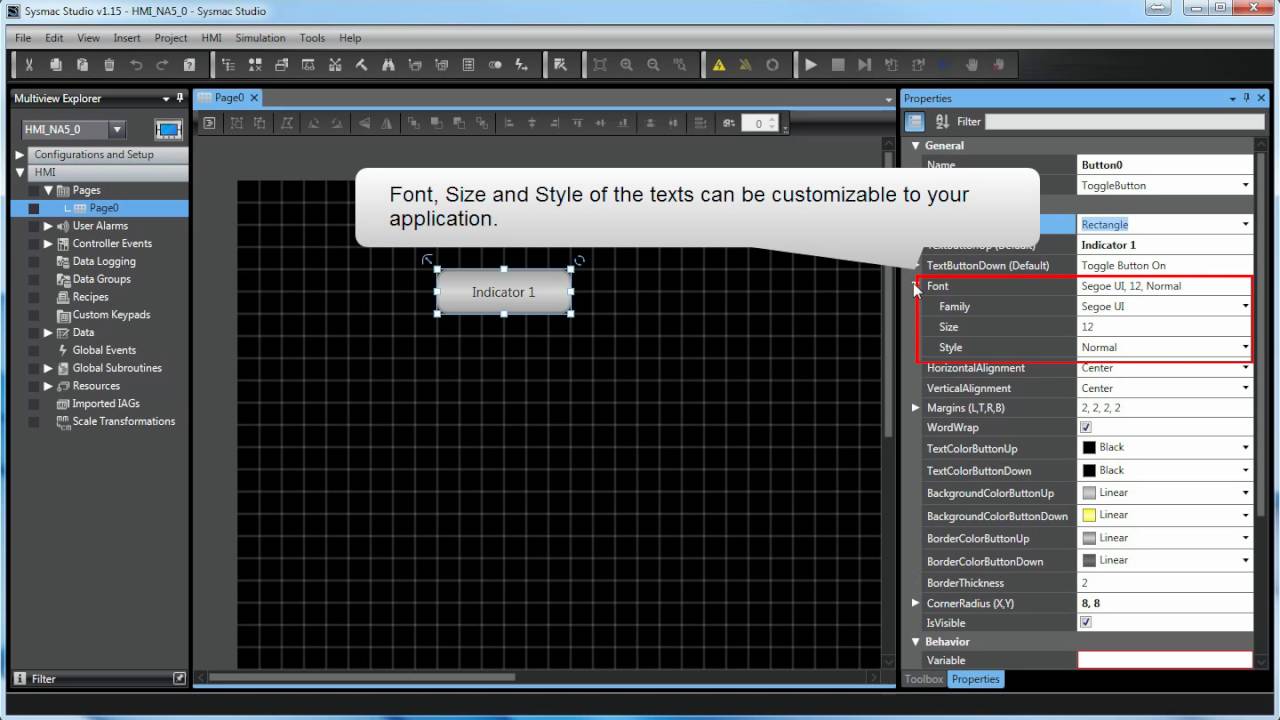Open the File menu

[23, 38]
